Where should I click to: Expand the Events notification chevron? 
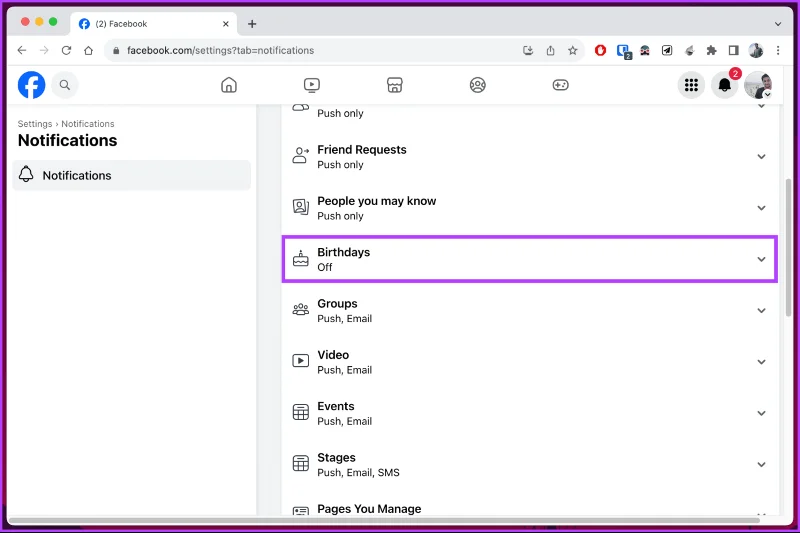click(x=761, y=413)
